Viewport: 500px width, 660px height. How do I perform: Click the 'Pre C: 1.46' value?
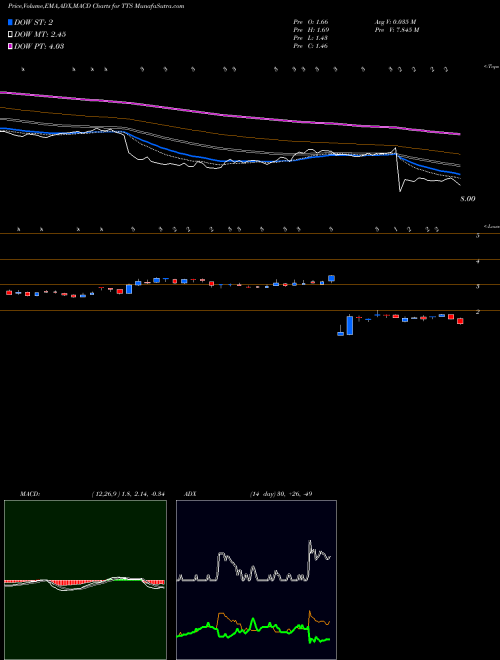311,46
